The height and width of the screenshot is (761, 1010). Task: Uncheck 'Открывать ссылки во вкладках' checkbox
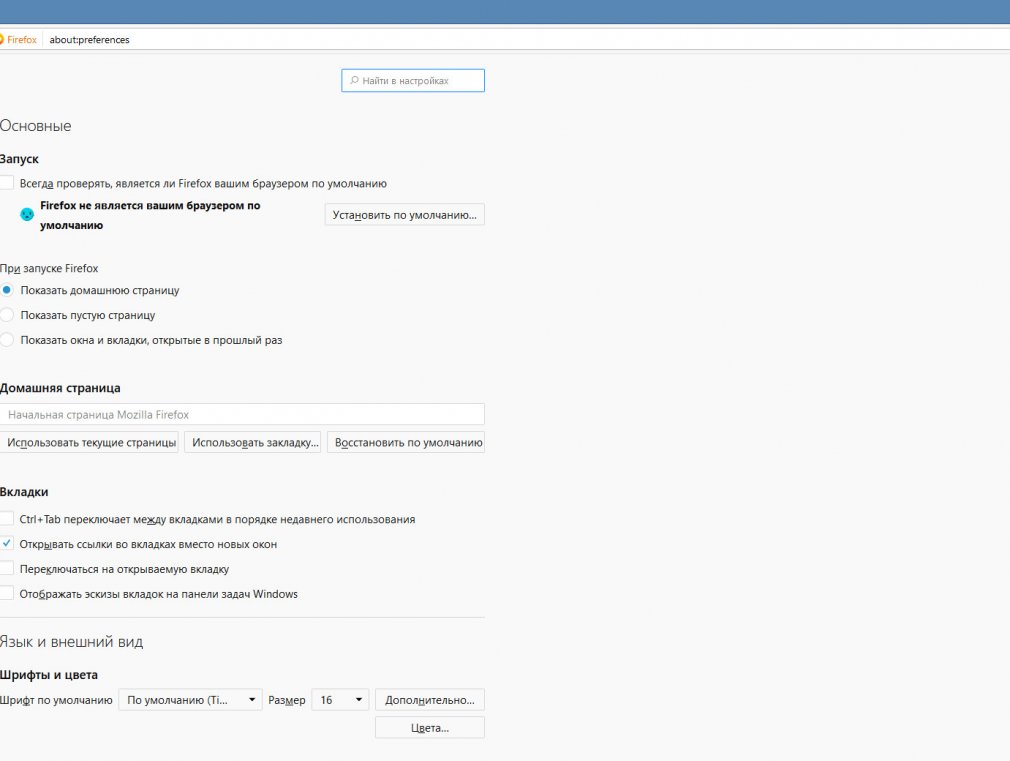(x=6, y=543)
